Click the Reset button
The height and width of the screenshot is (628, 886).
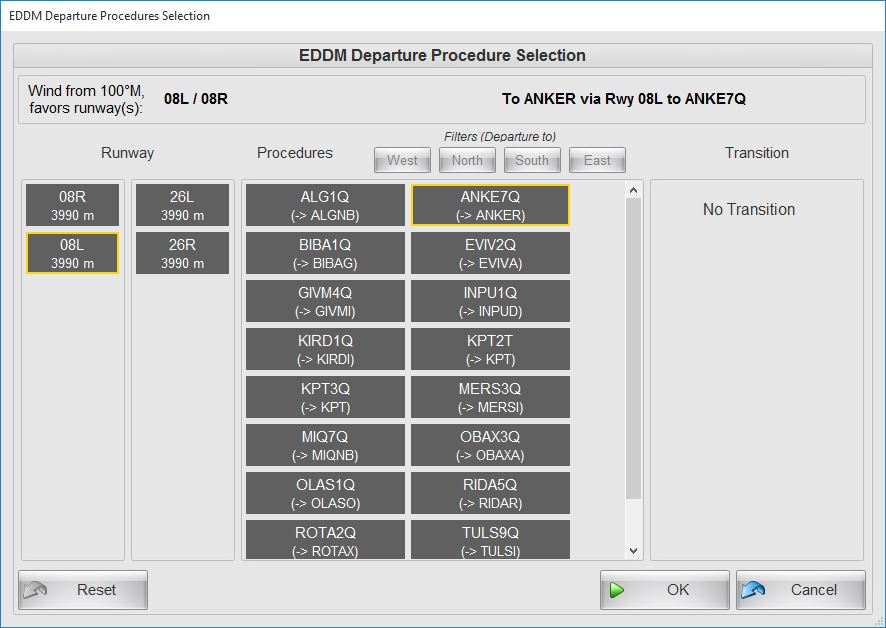pyautogui.click(x=83, y=590)
